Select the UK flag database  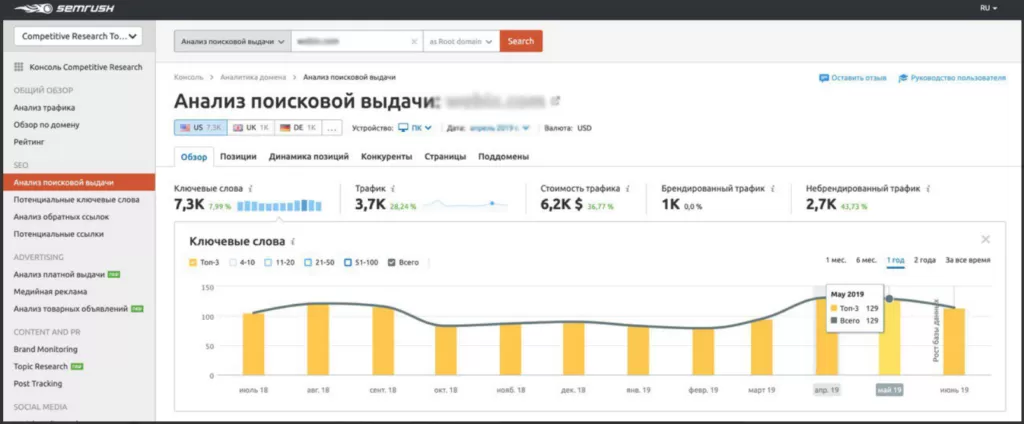pyautogui.click(x=251, y=128)
